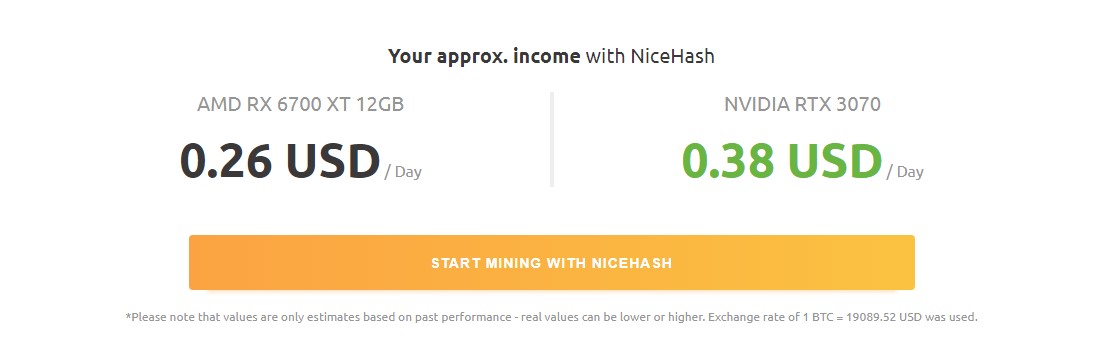Click the Start Mining with NiceHash button
Image resolution: width=1097 pixels, height=362 pixels.
[551, 263]
